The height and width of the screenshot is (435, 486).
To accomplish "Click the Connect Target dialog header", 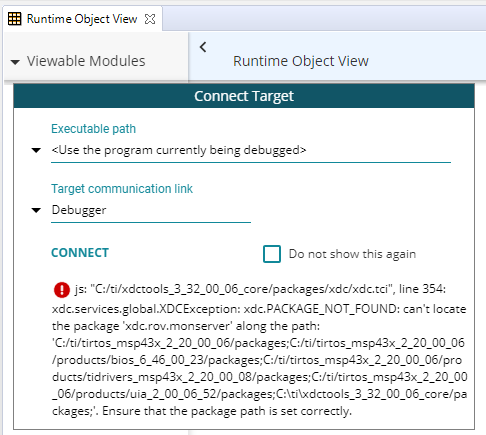I will [x=244, y=96].
